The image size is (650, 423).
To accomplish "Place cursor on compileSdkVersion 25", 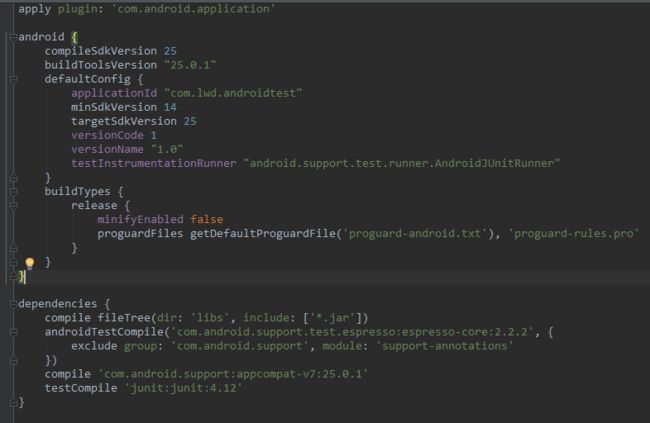I will [x=111, y=51].
